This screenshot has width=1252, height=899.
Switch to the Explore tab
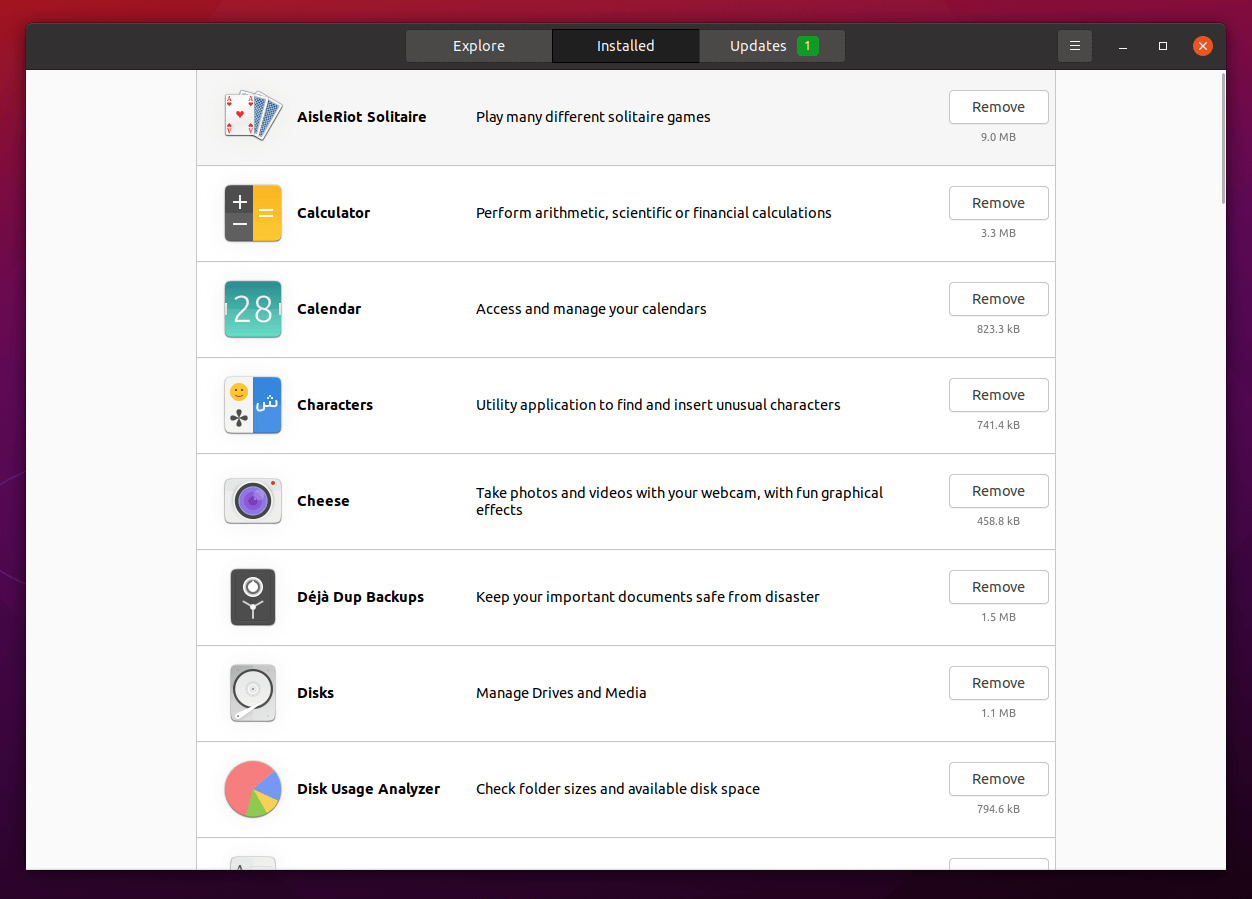pos(479,46)
